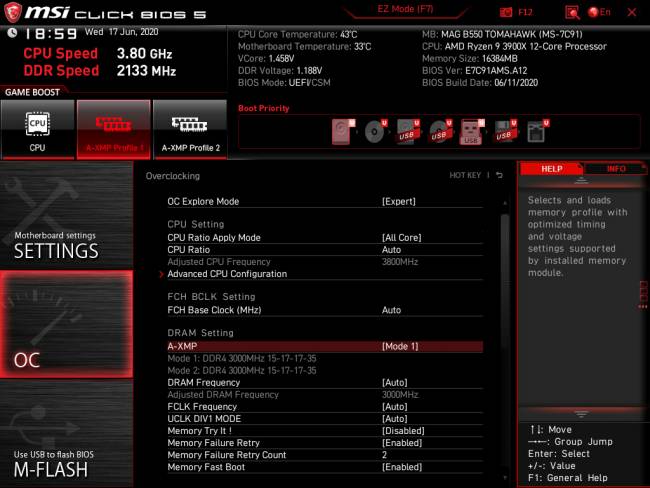Select the network boot device icon

pos(535,131)
